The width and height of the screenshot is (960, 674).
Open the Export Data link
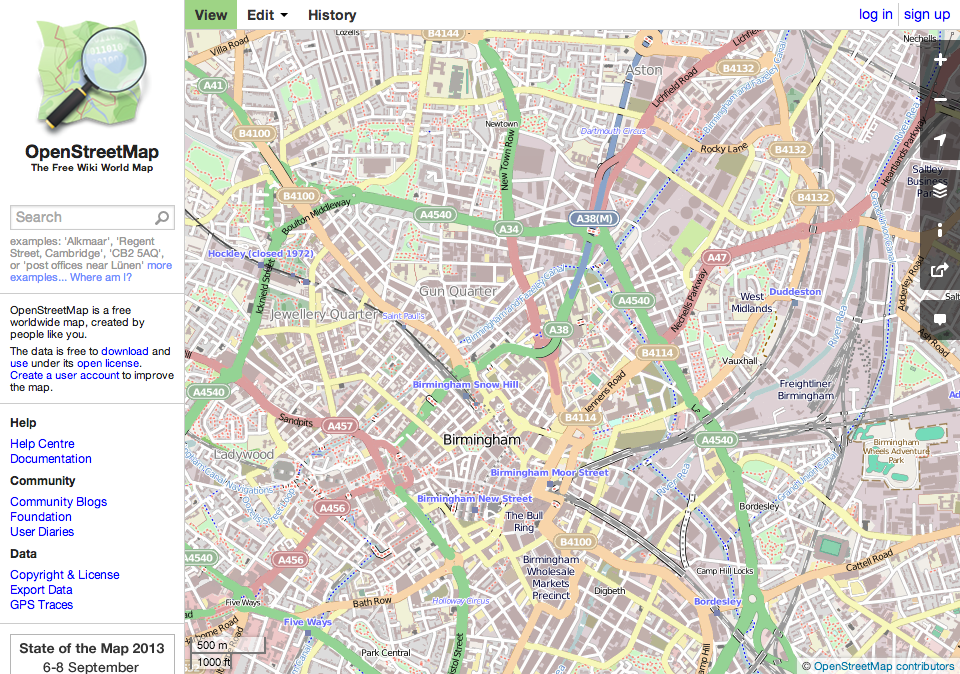(x=41, y=590)
